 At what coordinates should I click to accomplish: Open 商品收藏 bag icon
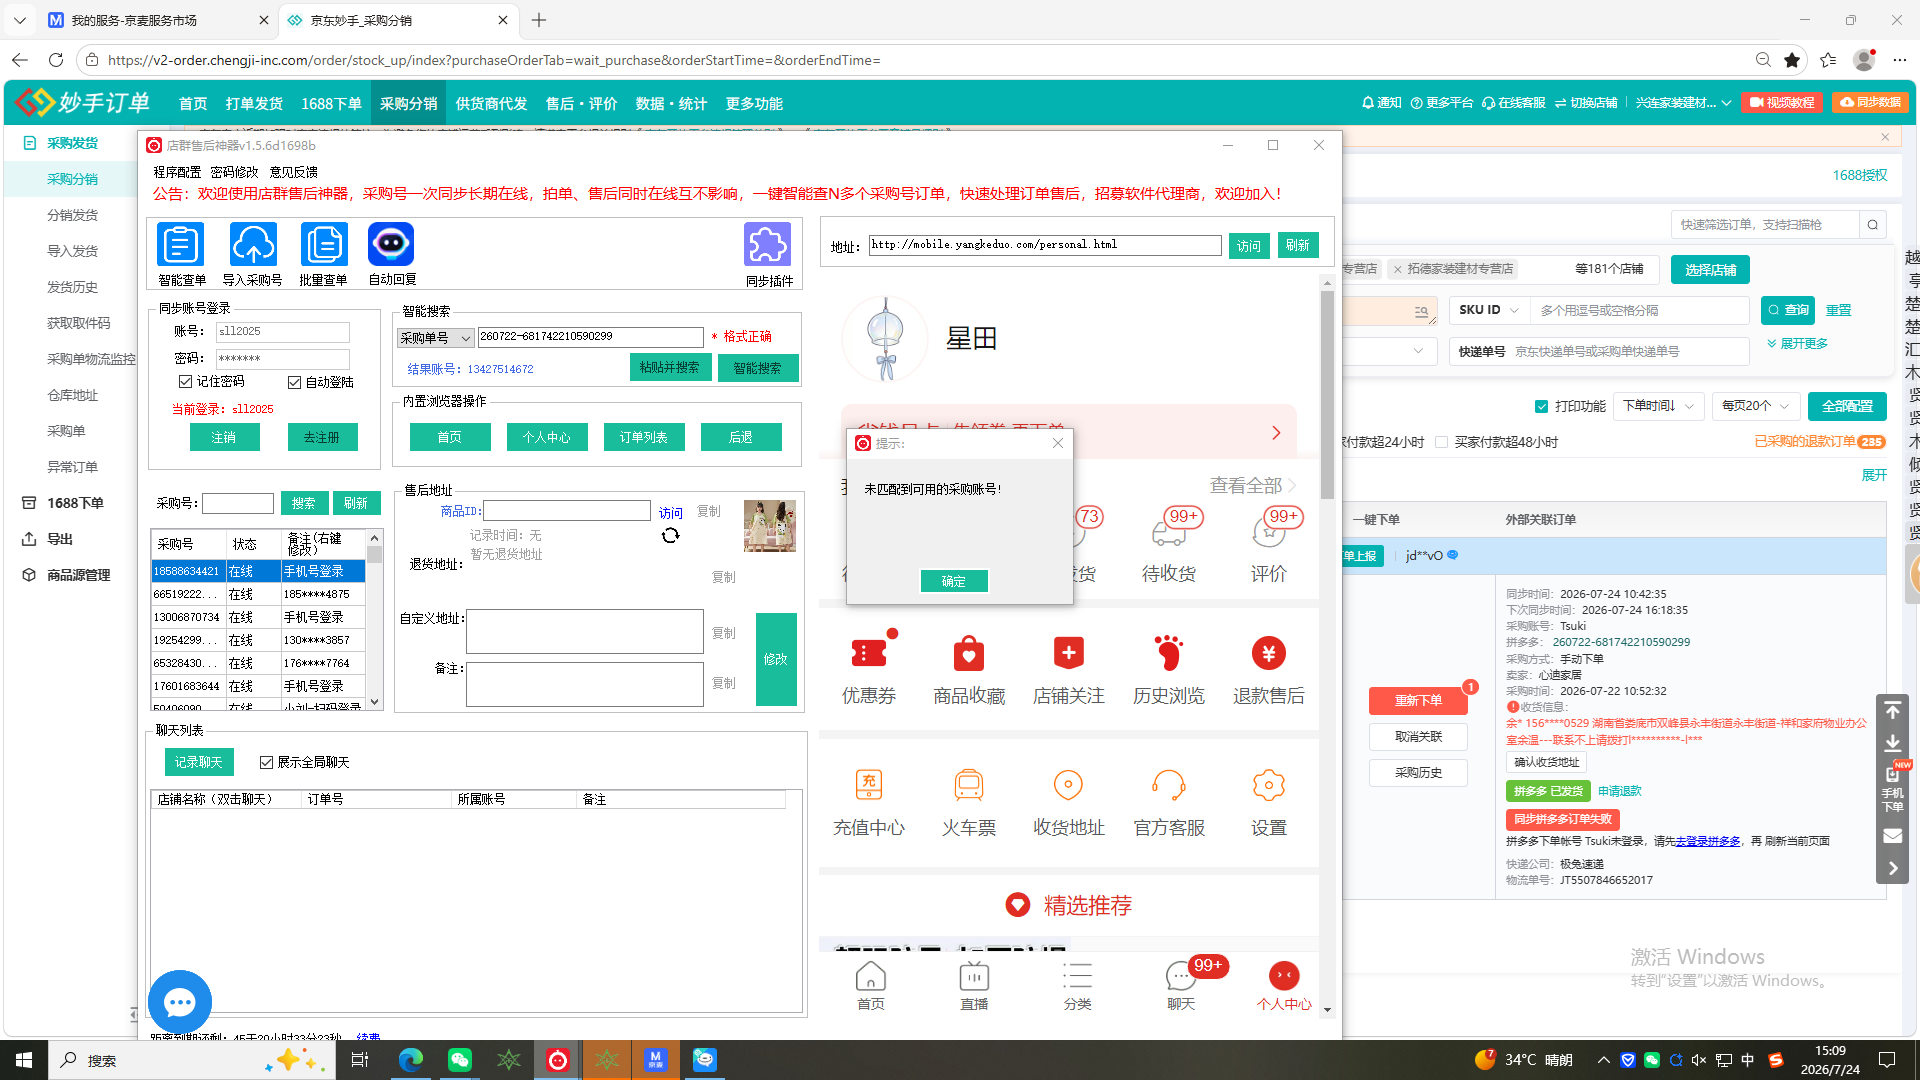(969, 653)
